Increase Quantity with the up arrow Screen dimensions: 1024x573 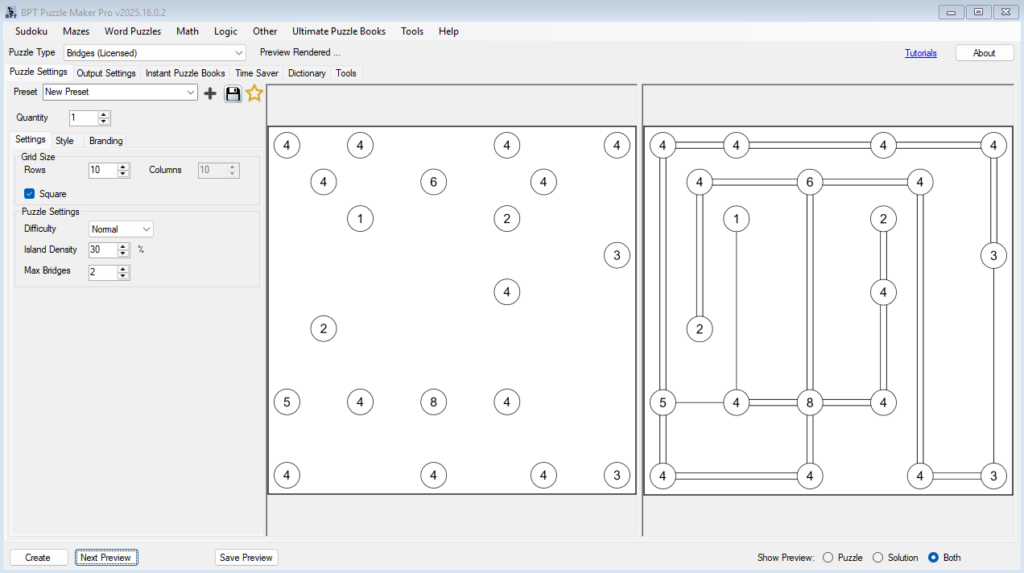(104, 114)
